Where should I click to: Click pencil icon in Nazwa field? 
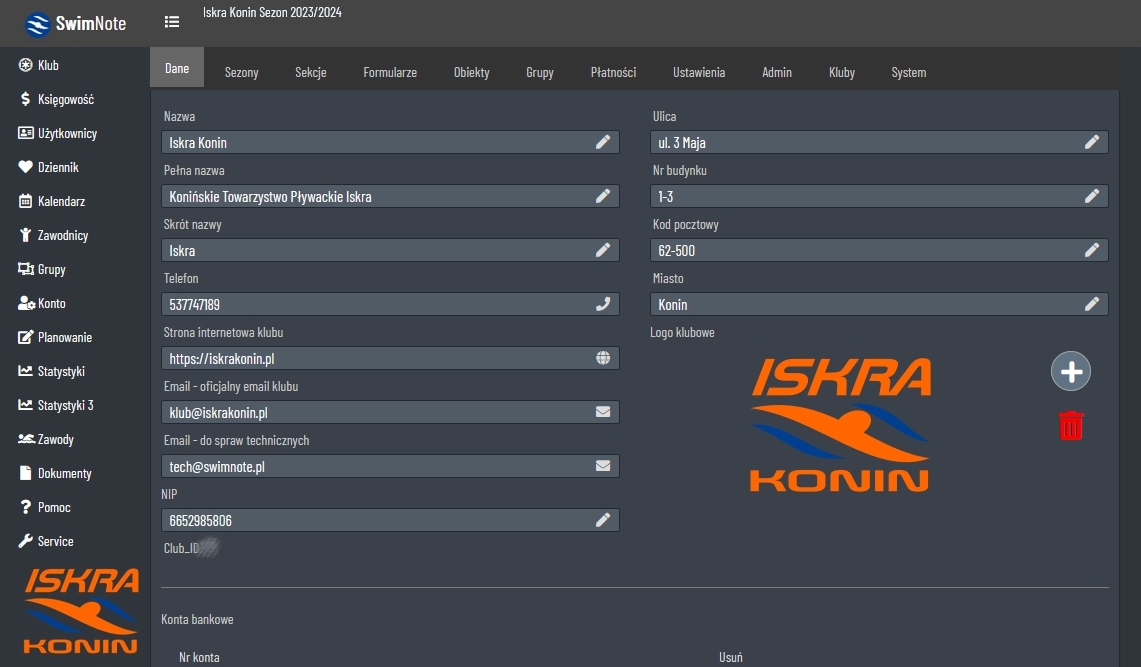603,143
